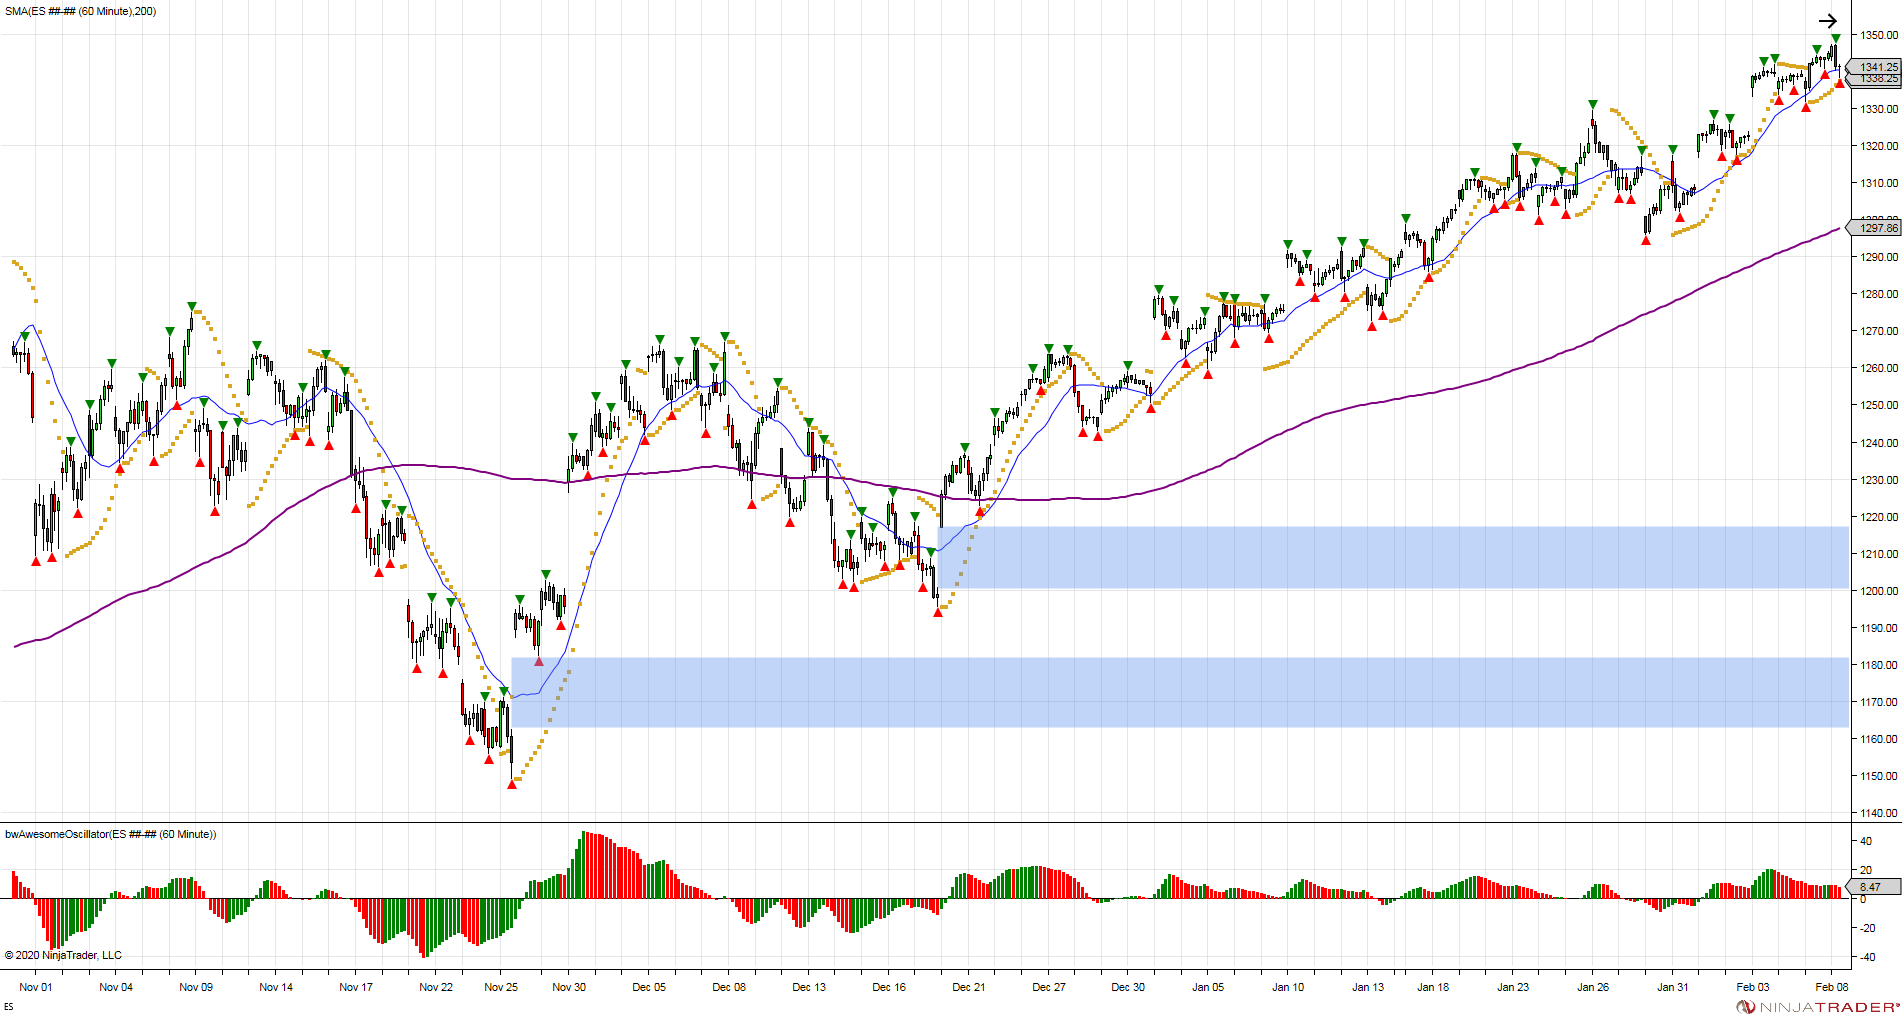Click the 1330.00 price axis label
The height and width of the screenshot is (1016, 1902).
(1879, 109)
